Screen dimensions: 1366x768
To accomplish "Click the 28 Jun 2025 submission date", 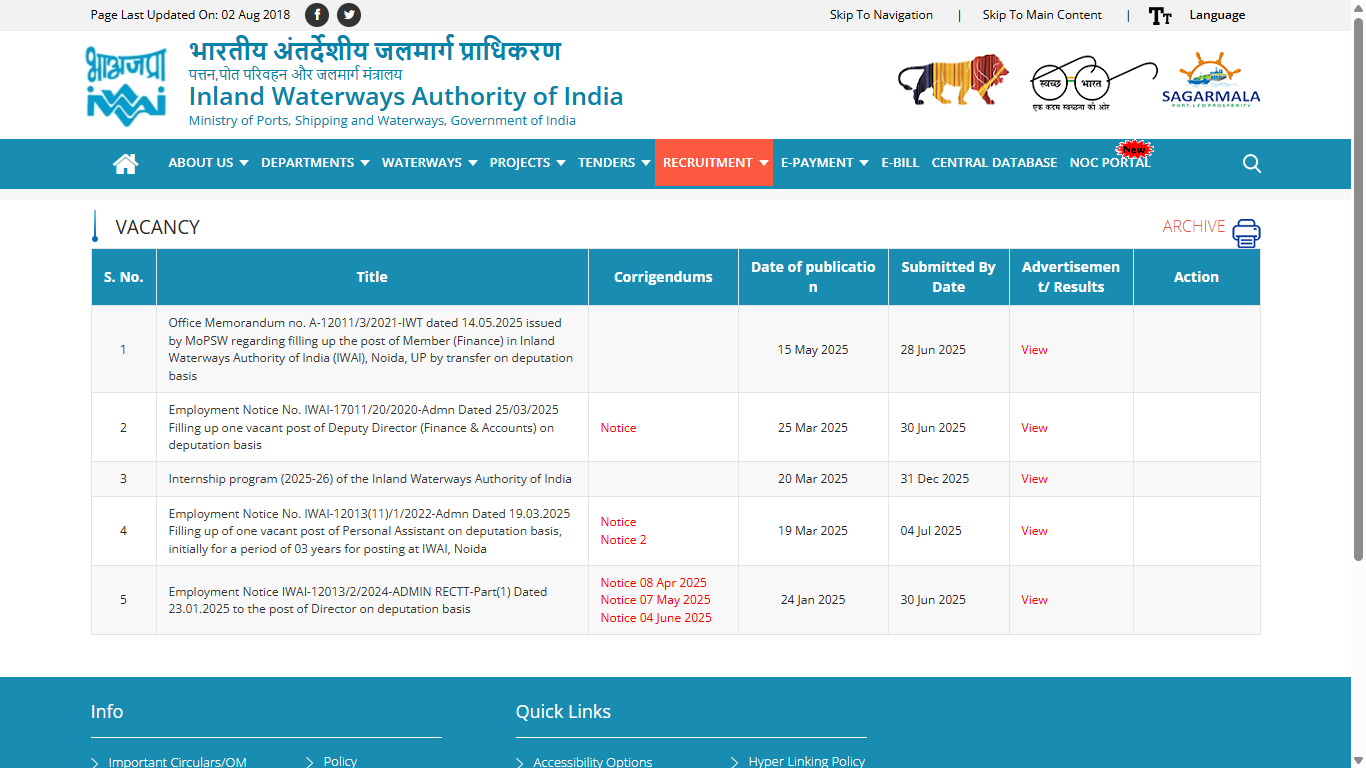I will [933, 350].
